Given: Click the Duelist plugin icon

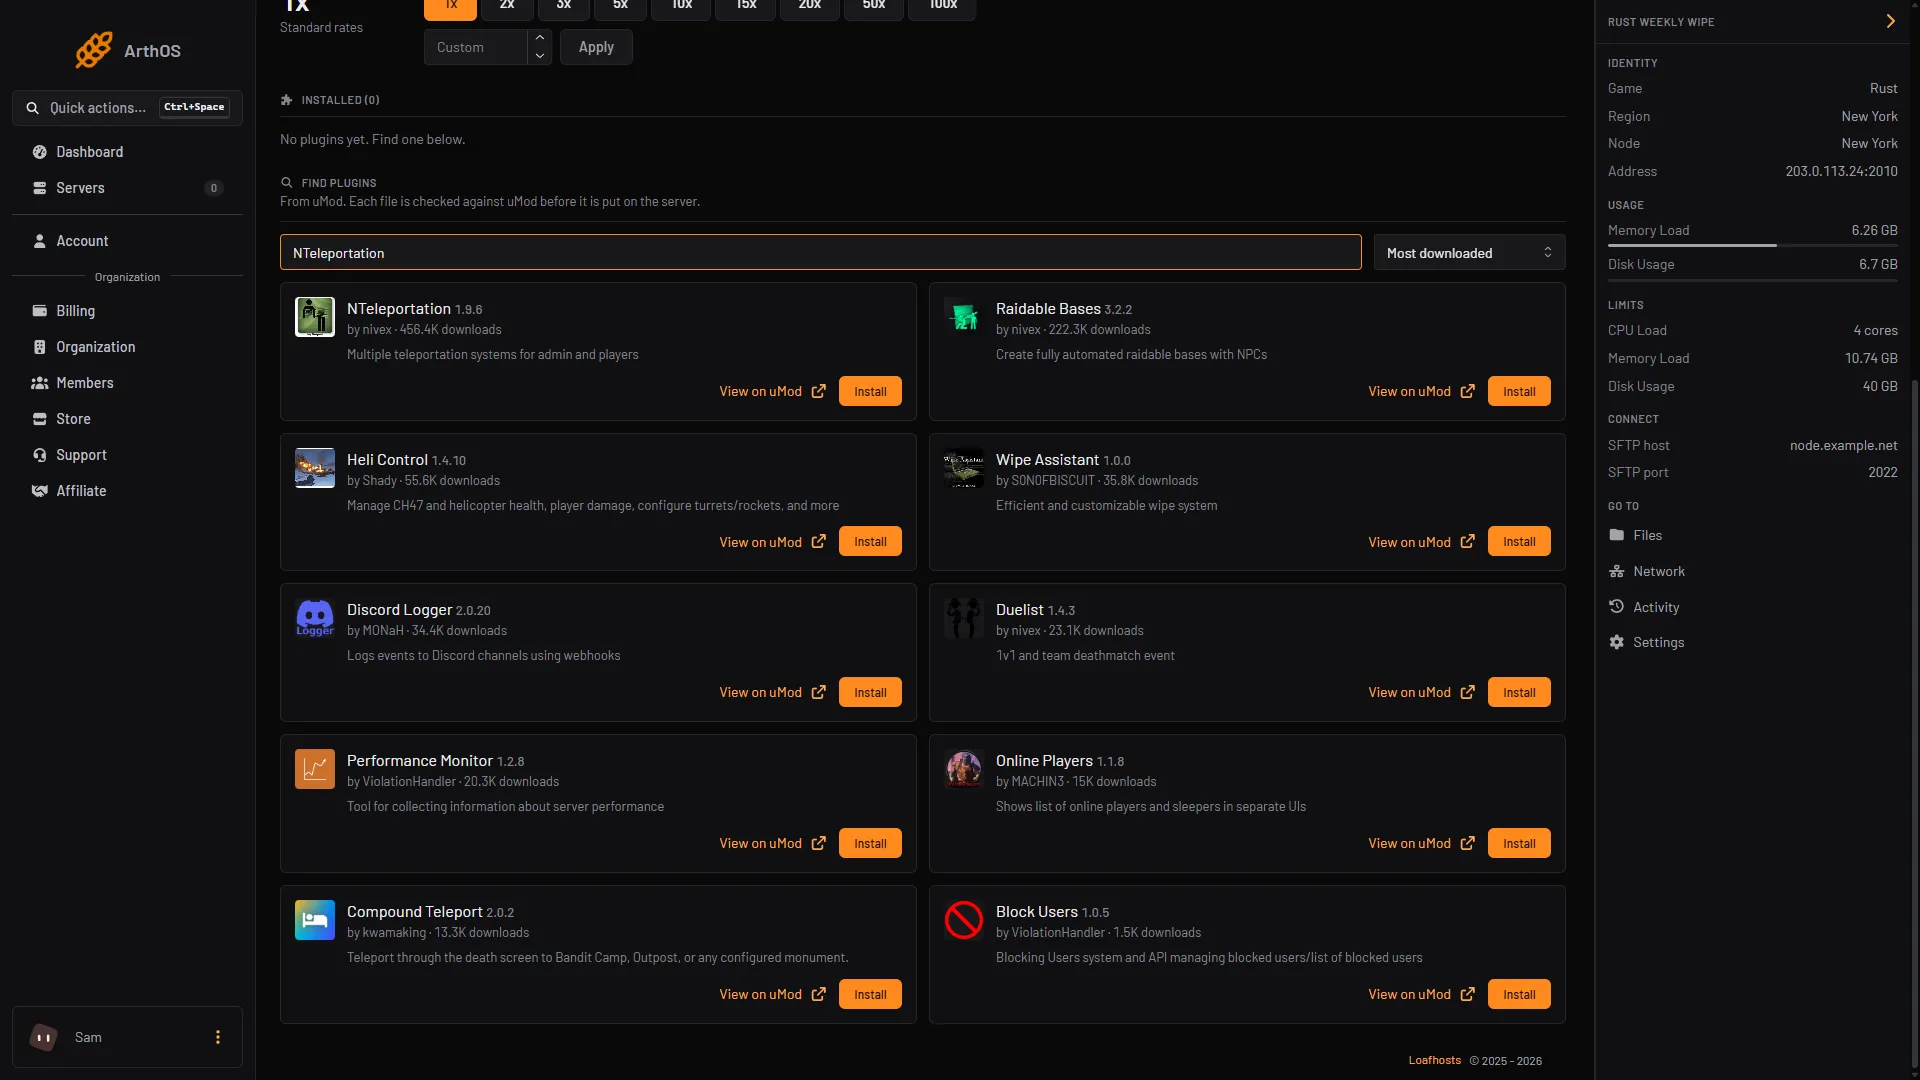Looking at the screenshot, I should (964, 618).
